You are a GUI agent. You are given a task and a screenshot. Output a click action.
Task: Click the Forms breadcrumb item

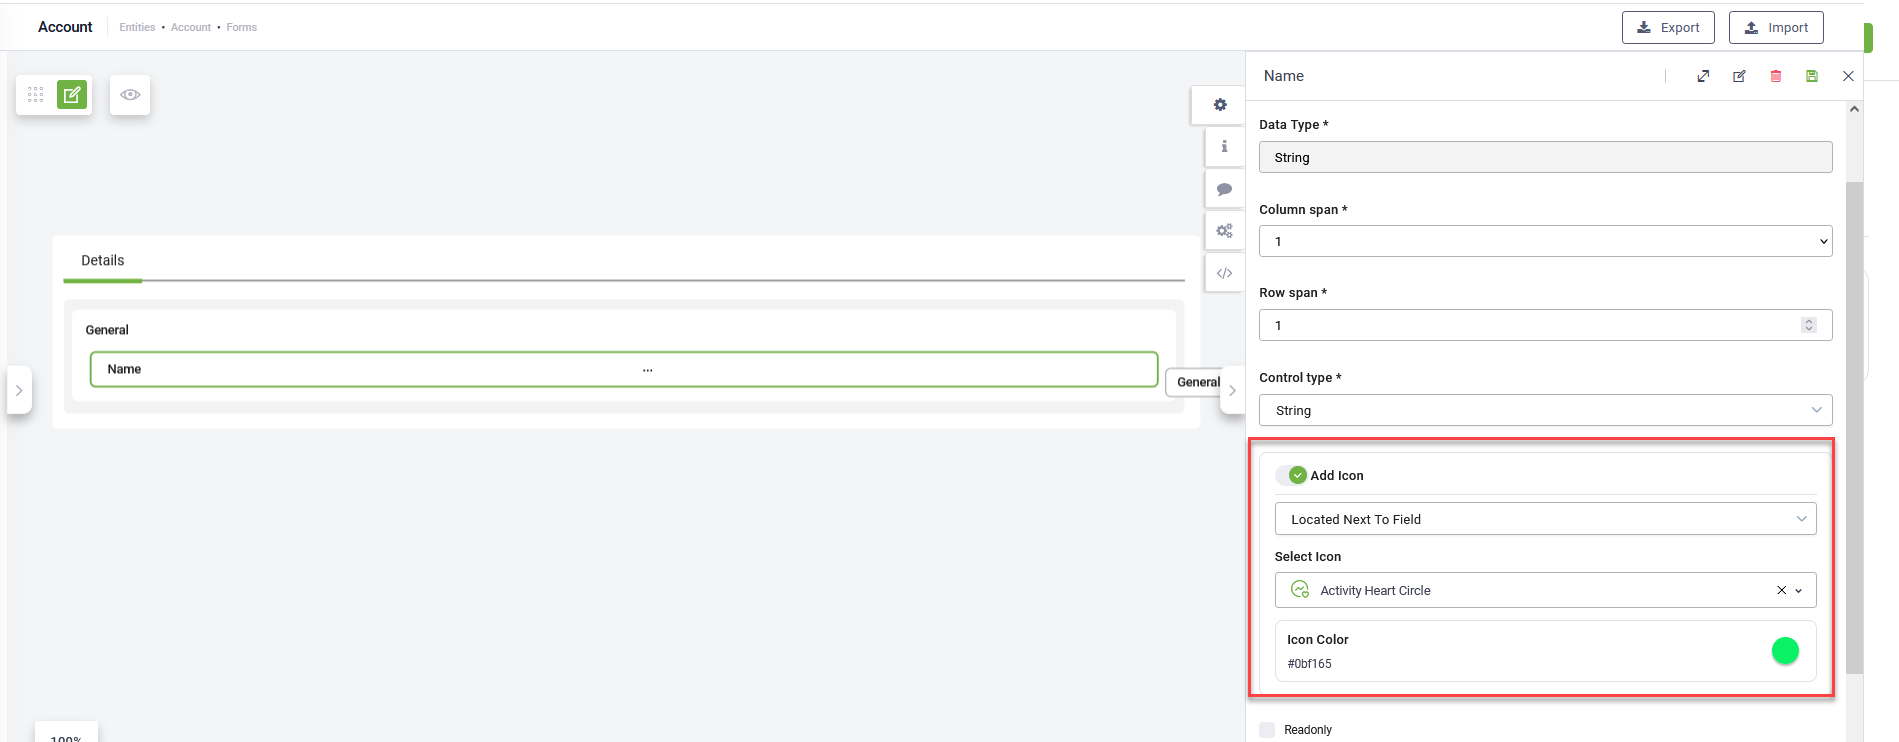point(242,28)
